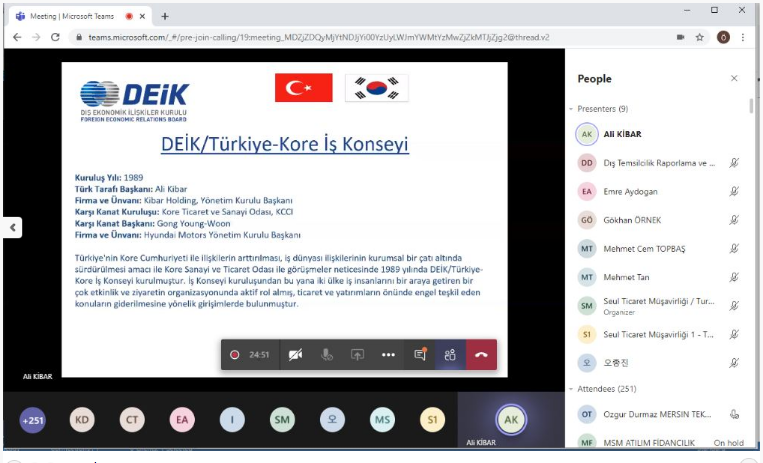Click the recording indicator red dot
This screenshot has height=463, width=763.
coord(235,355)
